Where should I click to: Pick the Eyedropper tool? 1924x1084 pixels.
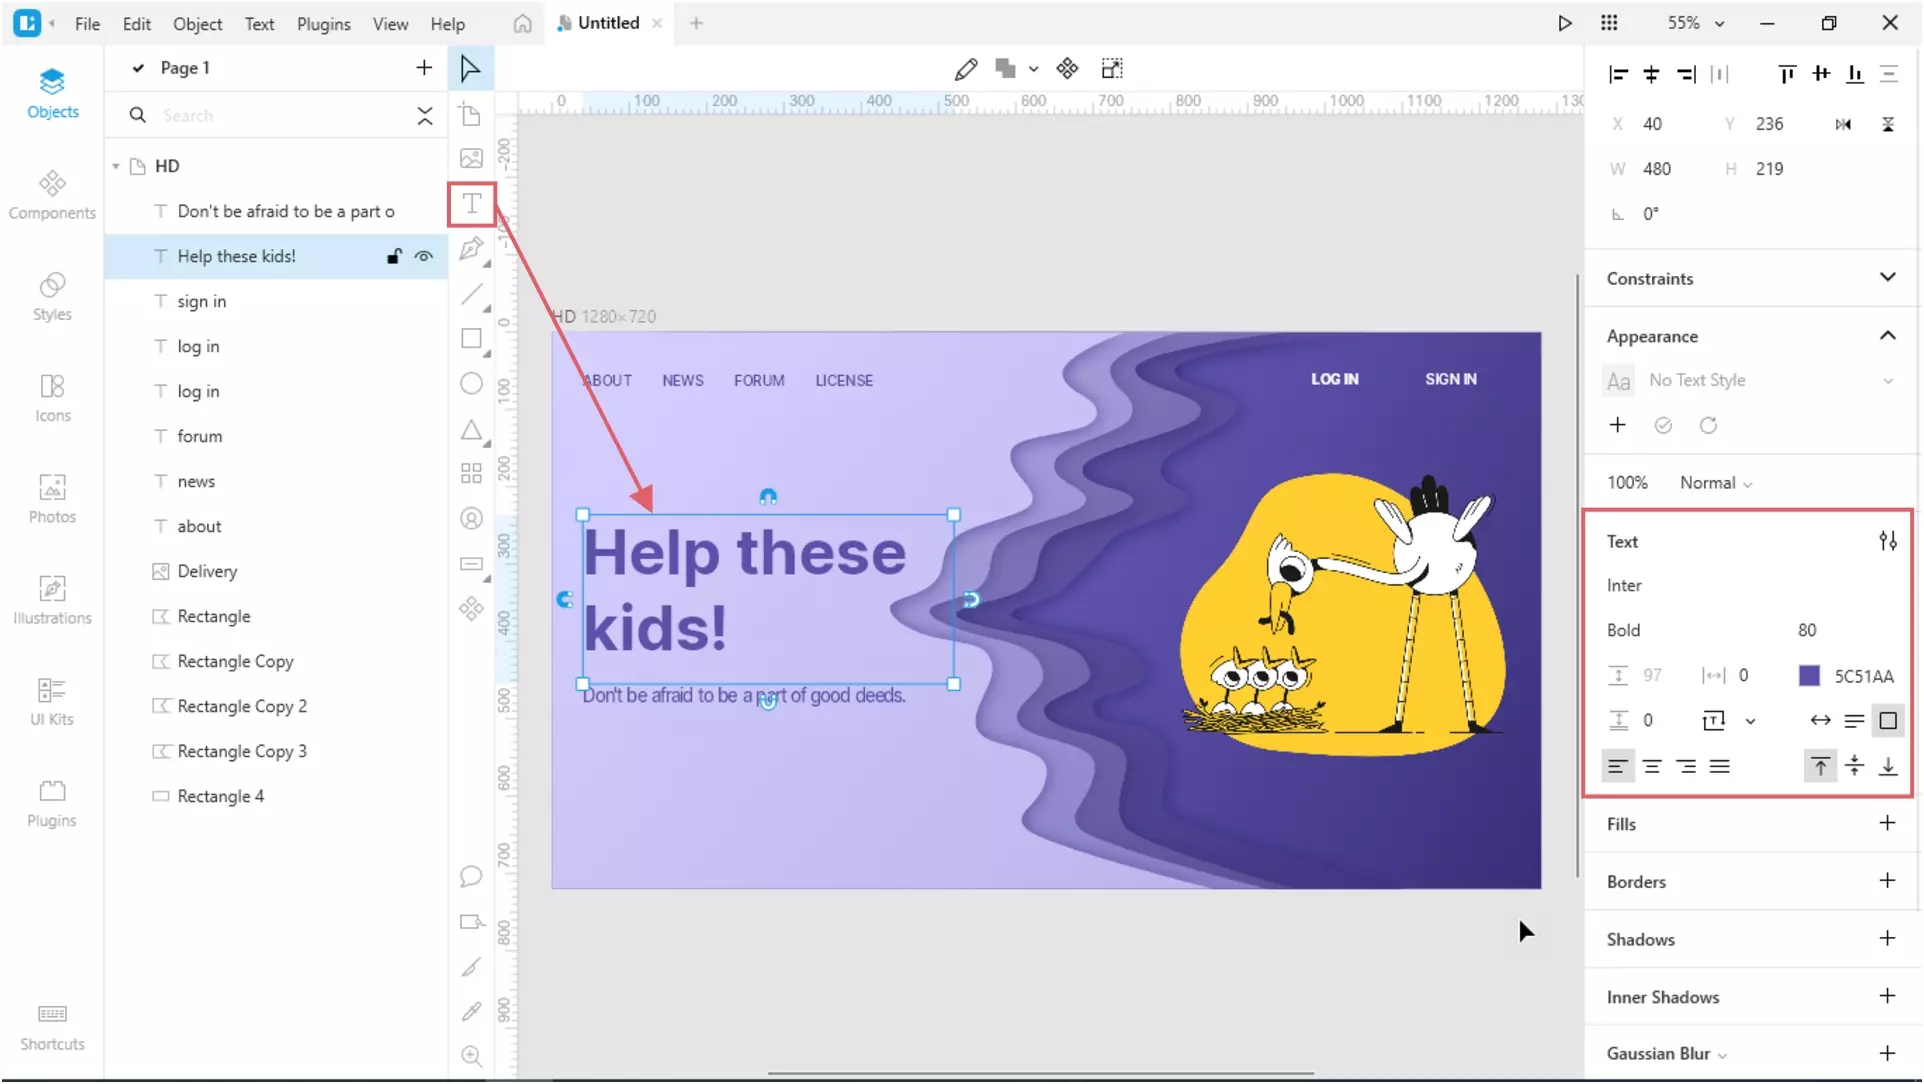[x=471, y=1012]
